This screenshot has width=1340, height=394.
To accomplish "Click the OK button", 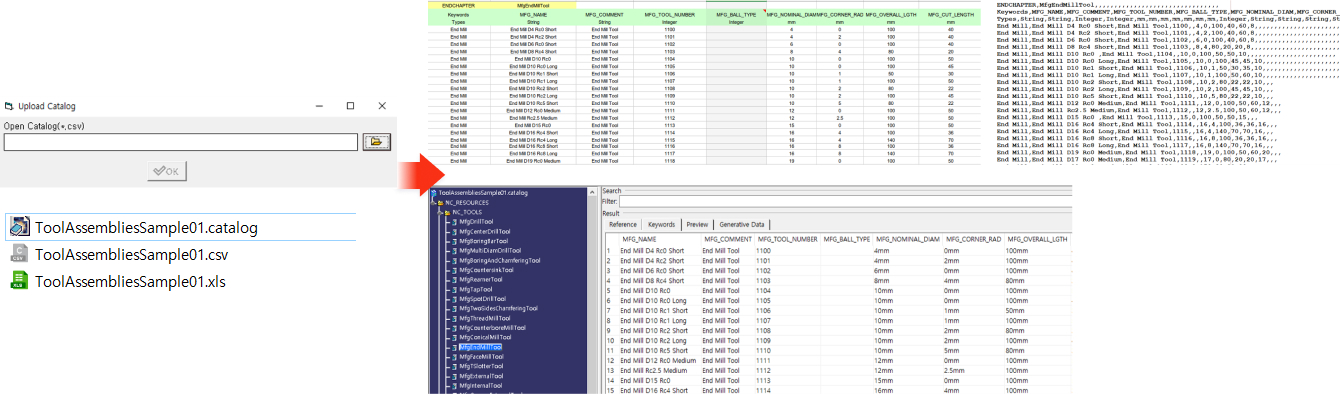I will (x=166, y=171).
